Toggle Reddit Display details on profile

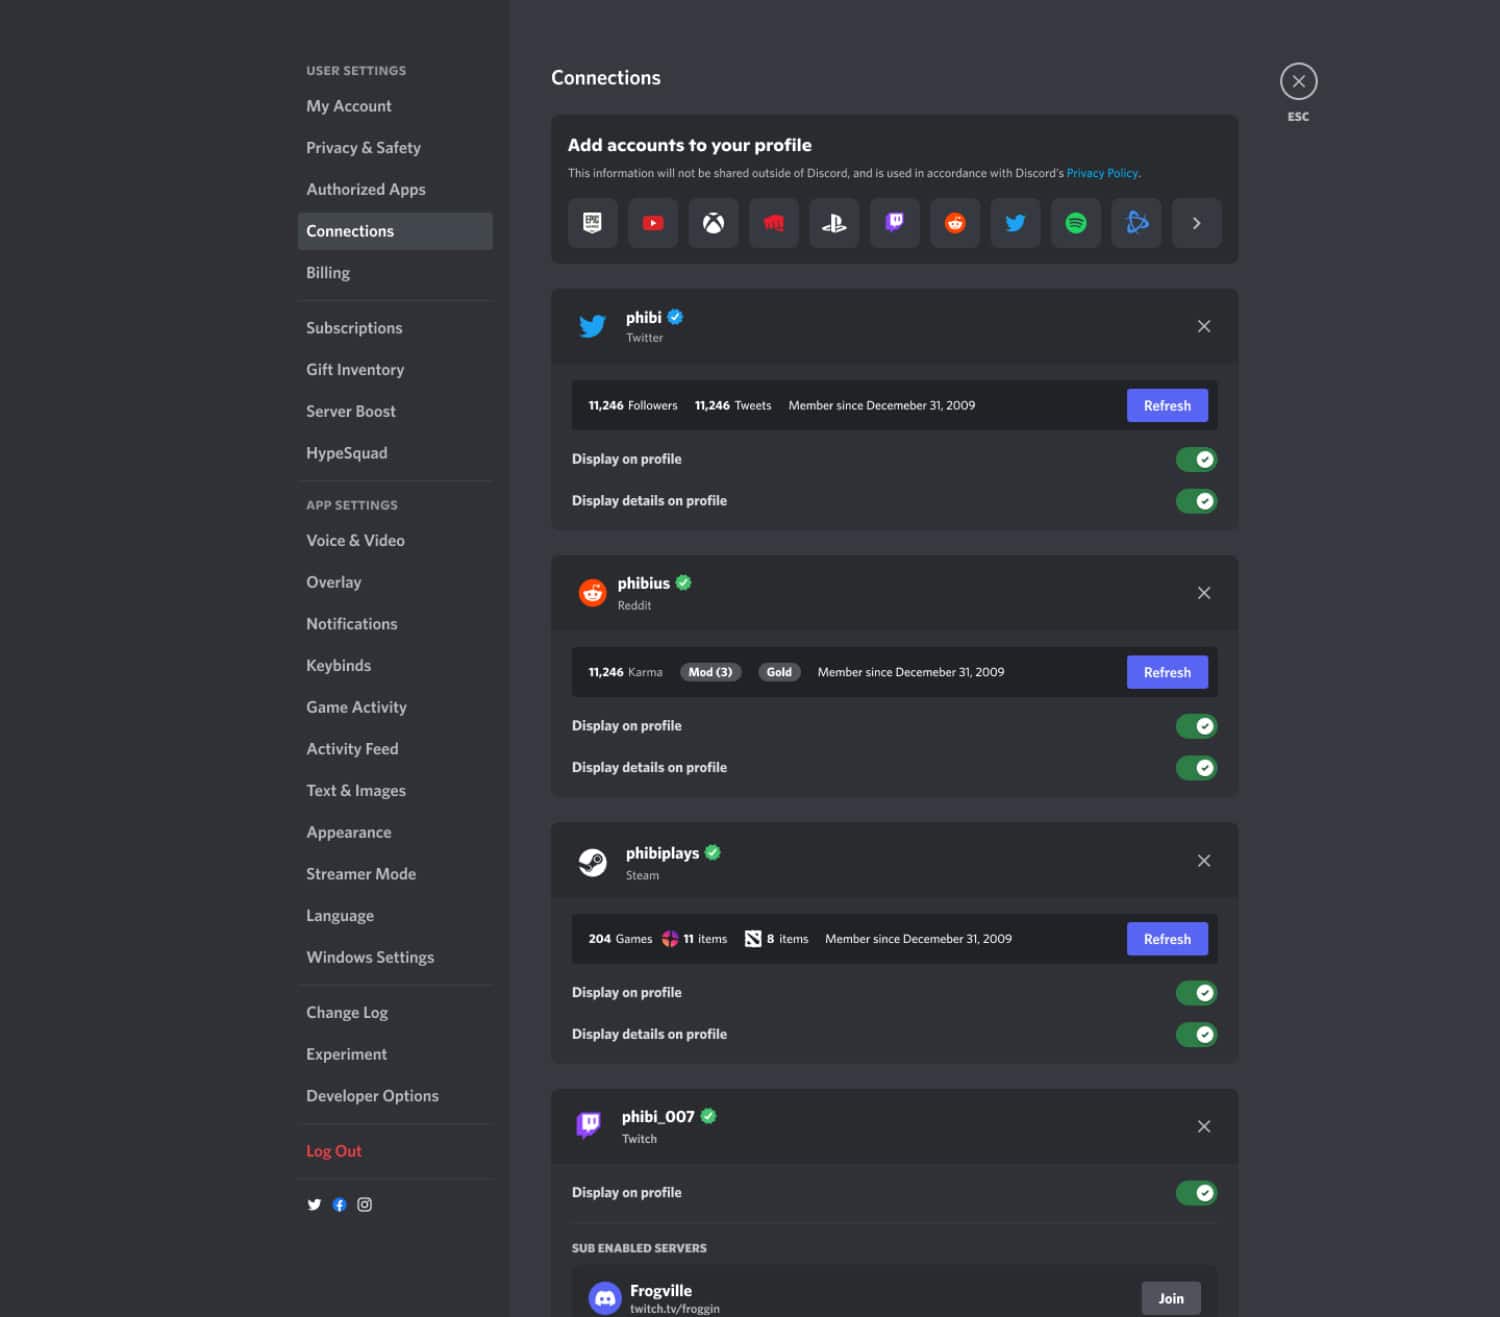[1196, 768]
